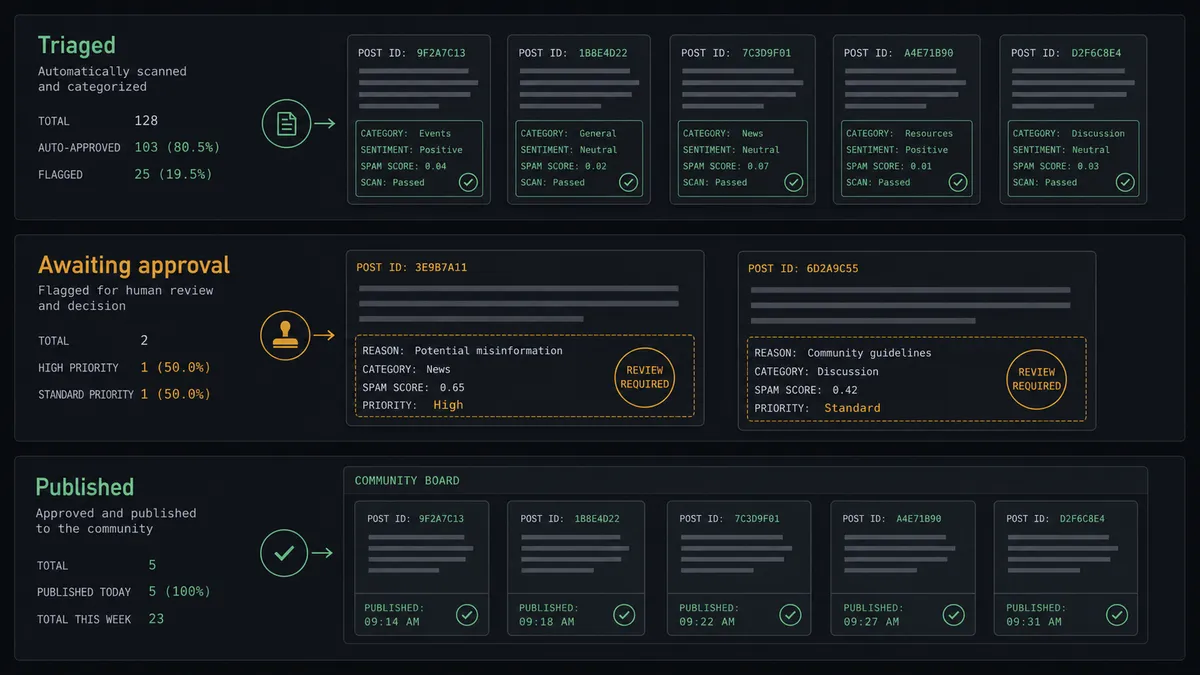Open published post card D2F6C8E4 on Community Board
The height and width of the screenshot is (675, 1200).
point(1066,568)
